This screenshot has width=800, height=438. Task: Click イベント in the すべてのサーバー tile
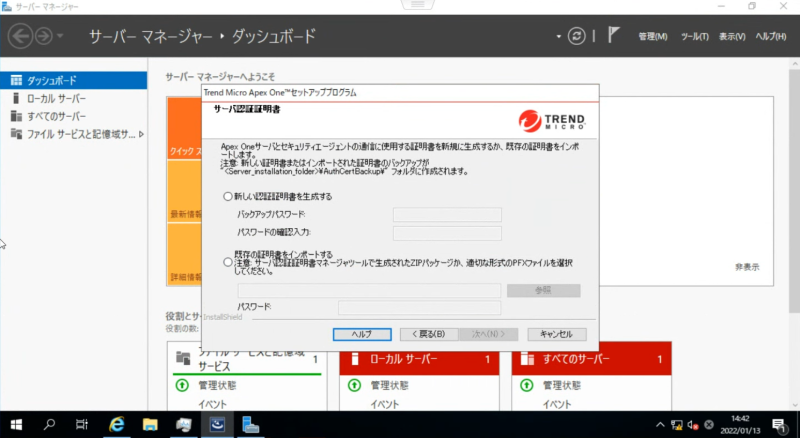557,404
